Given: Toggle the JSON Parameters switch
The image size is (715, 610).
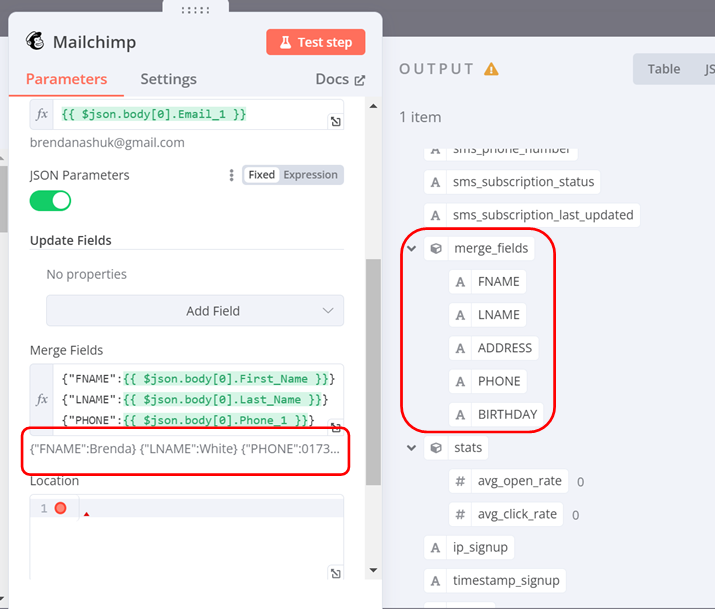Looking at the screenshot, I should coord(50,201).
